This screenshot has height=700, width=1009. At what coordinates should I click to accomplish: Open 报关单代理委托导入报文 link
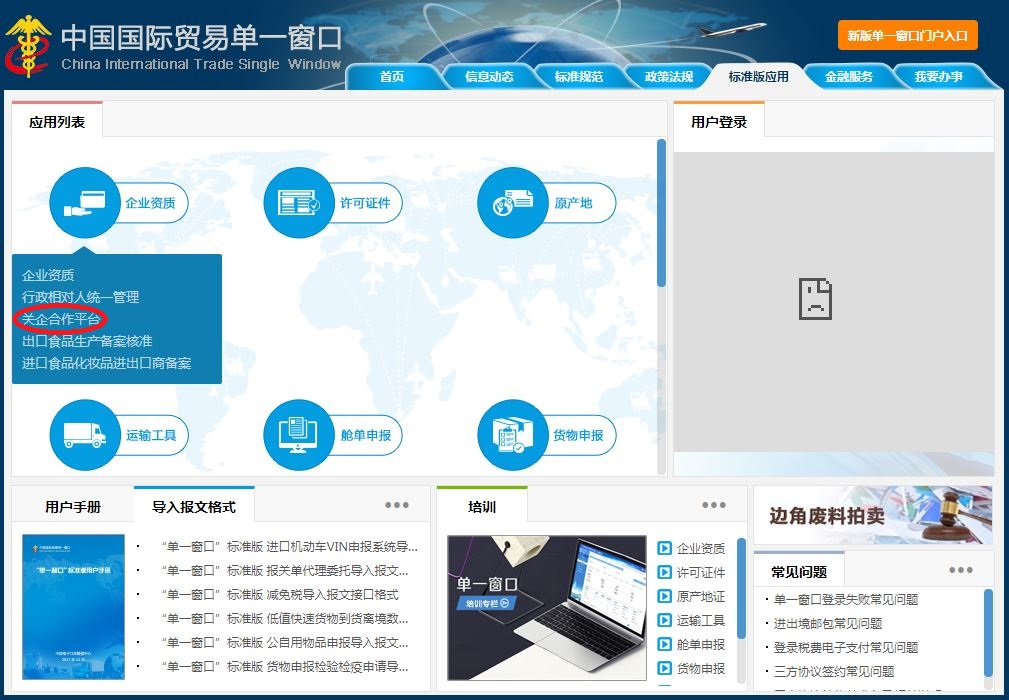tap(284, 571)
